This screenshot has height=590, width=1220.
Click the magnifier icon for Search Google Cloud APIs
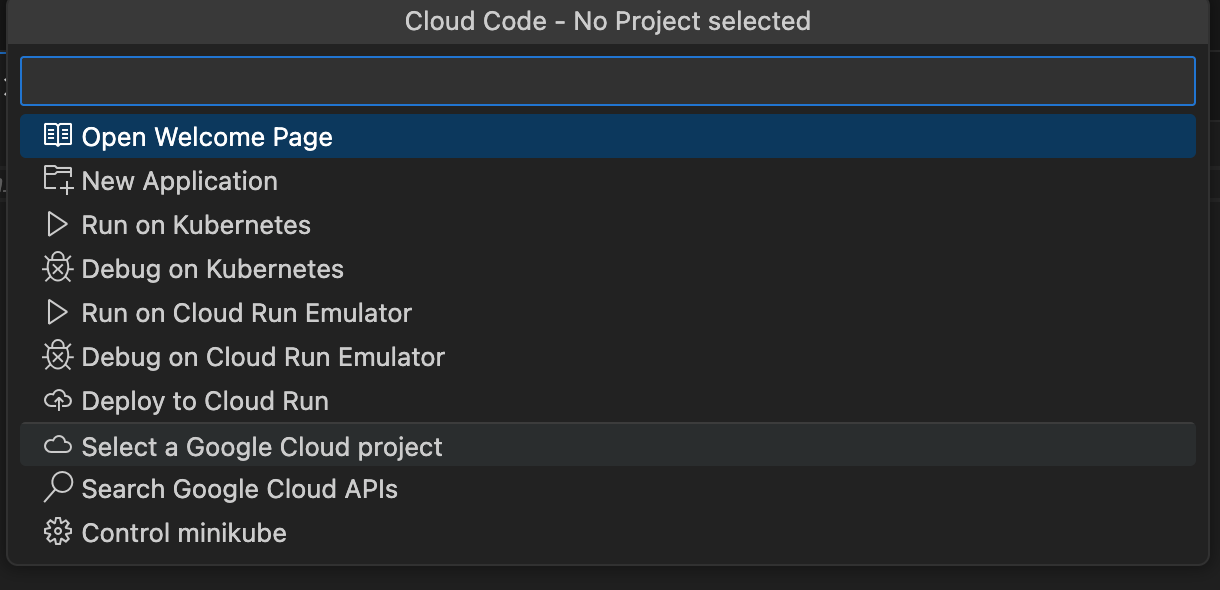tap(58, 488)
